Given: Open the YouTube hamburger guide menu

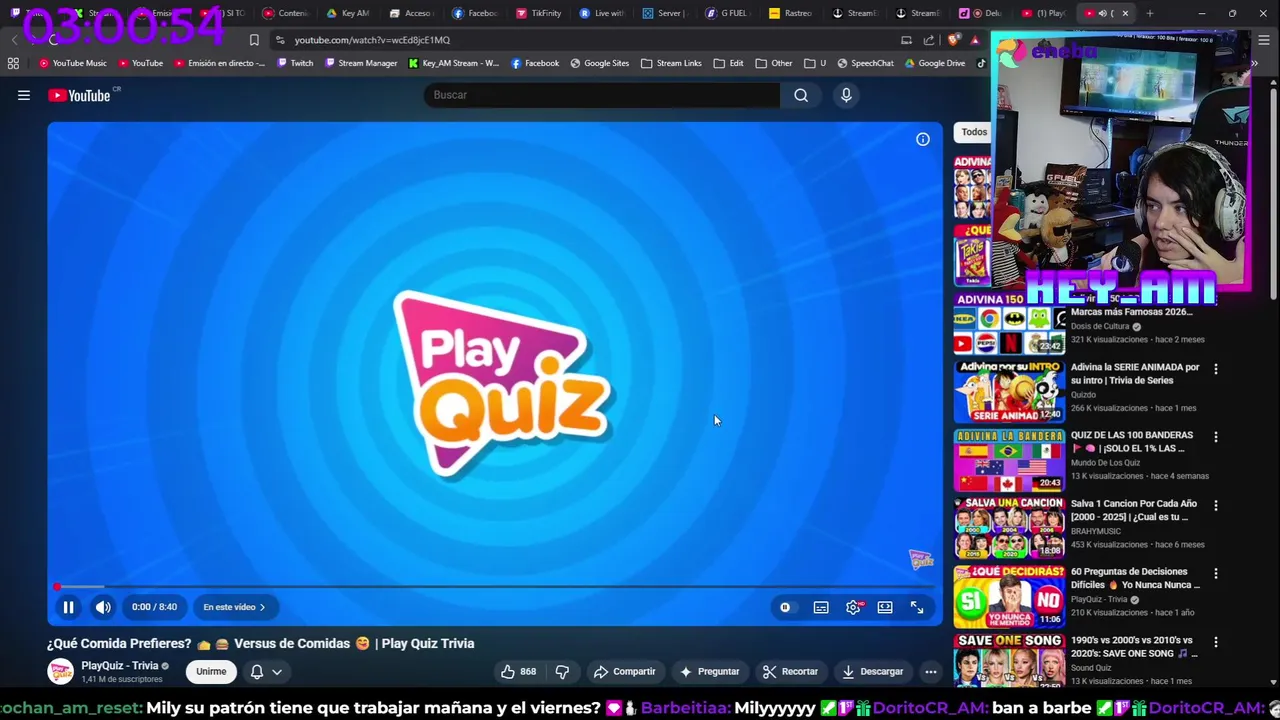Looking at the screenshot, I should (x=23, y=95).
